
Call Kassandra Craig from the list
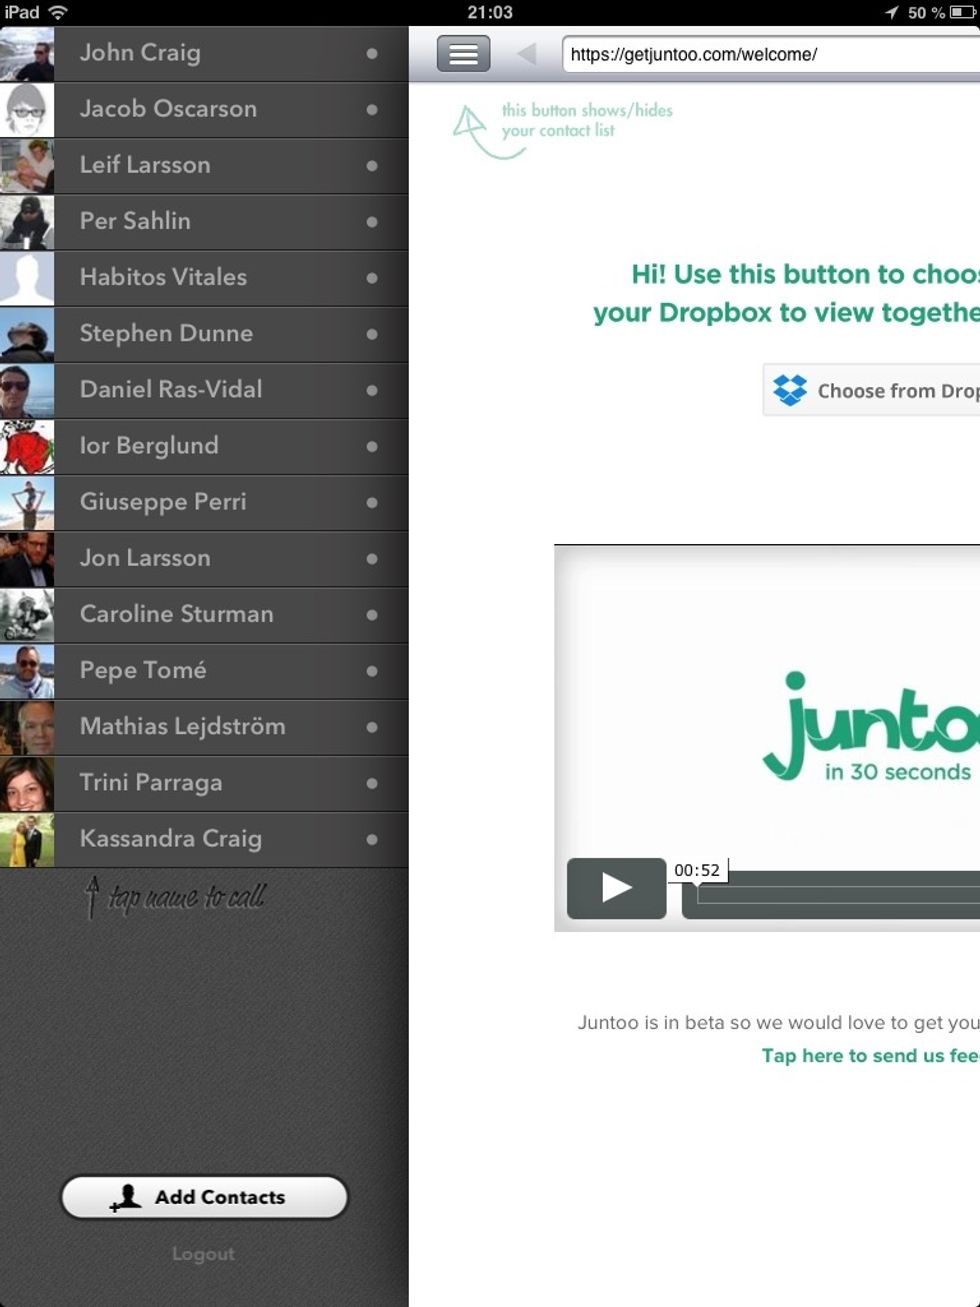click(170, 839)
